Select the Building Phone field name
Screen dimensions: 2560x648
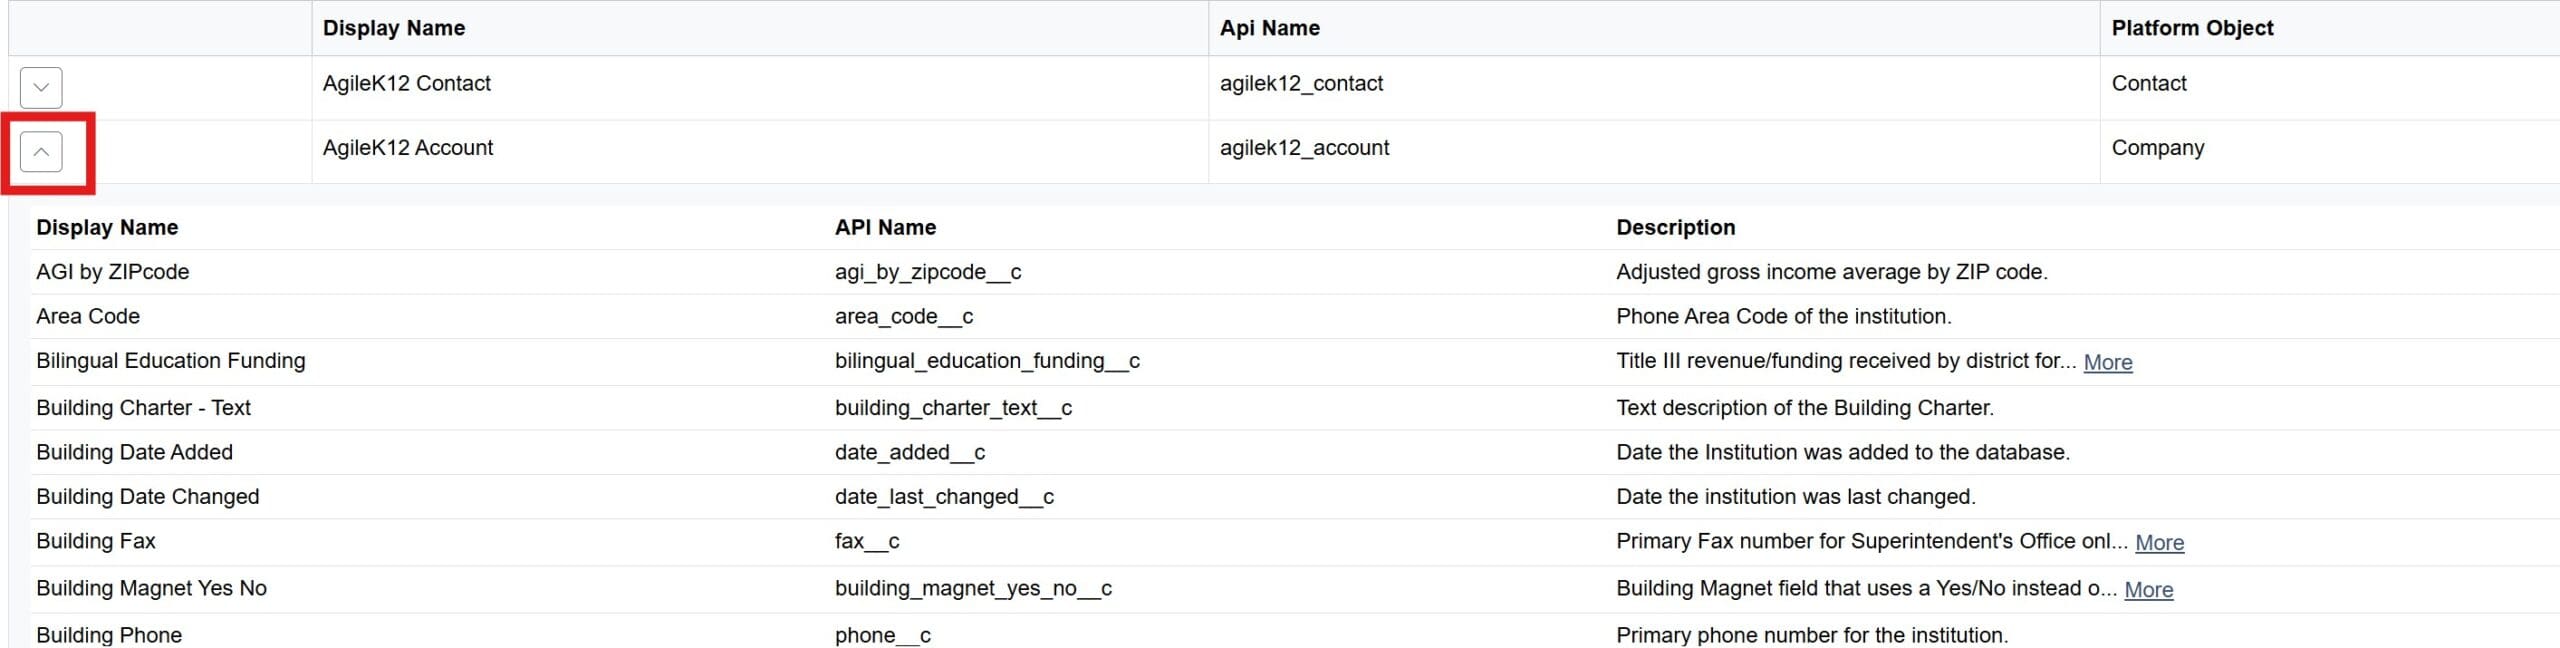109,634
